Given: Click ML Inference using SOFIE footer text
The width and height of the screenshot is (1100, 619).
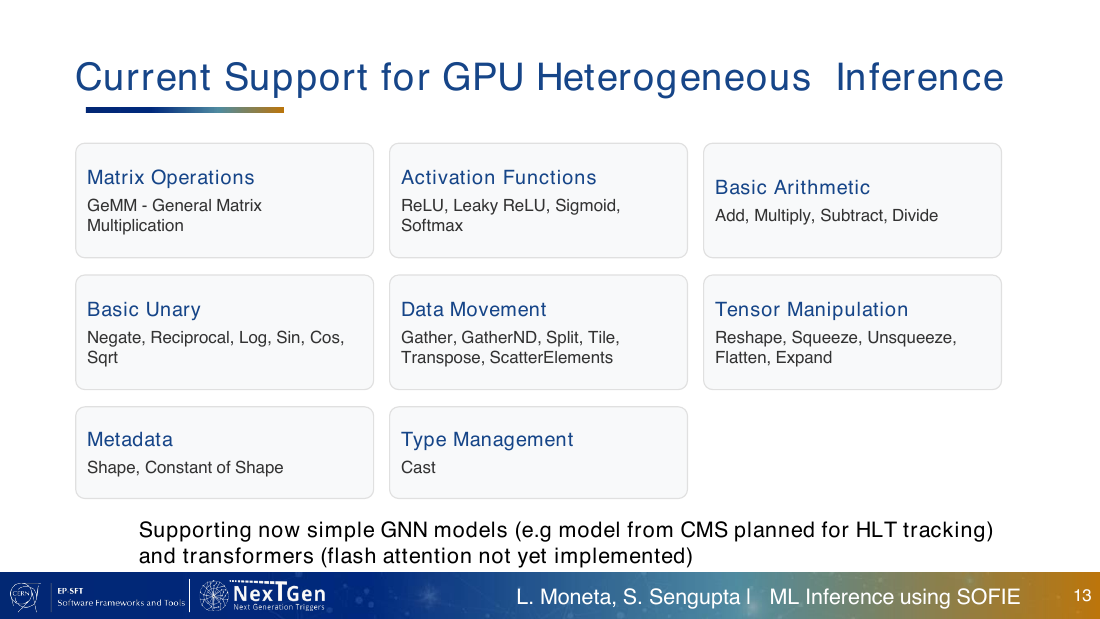Looking at the screenshot, I should [x=894, y=597].
